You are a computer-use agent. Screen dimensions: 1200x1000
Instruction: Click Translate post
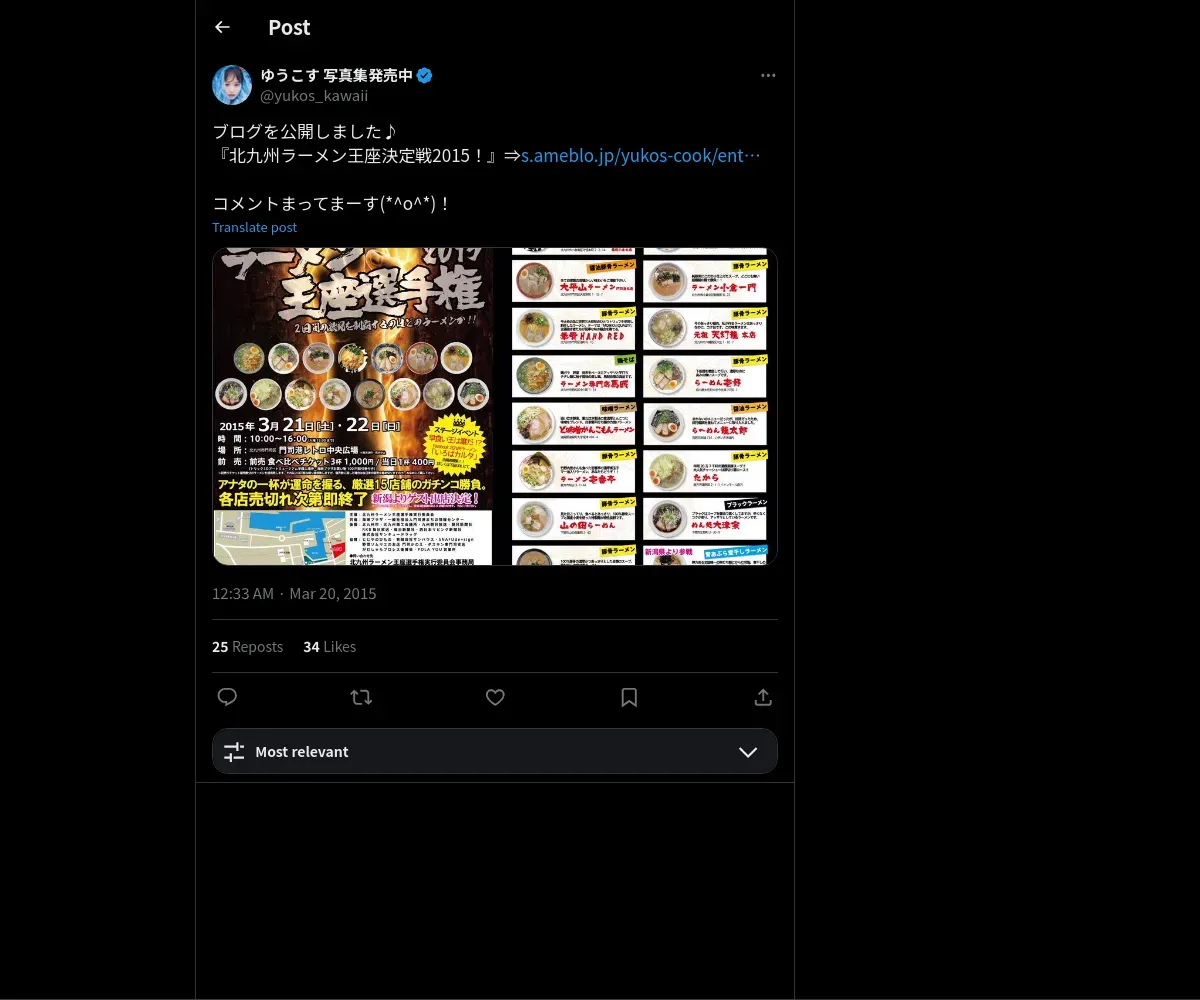coord(254,227)
